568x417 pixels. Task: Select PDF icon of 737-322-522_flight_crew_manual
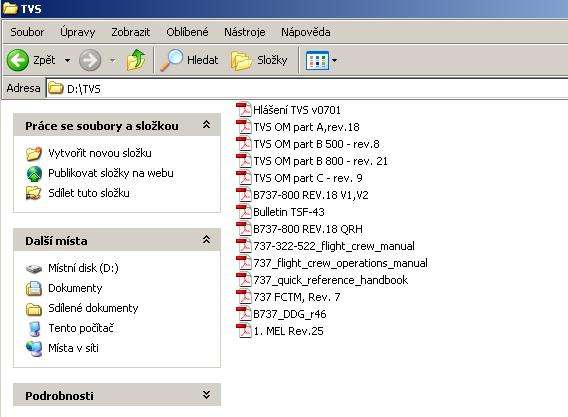coord(244,246)
